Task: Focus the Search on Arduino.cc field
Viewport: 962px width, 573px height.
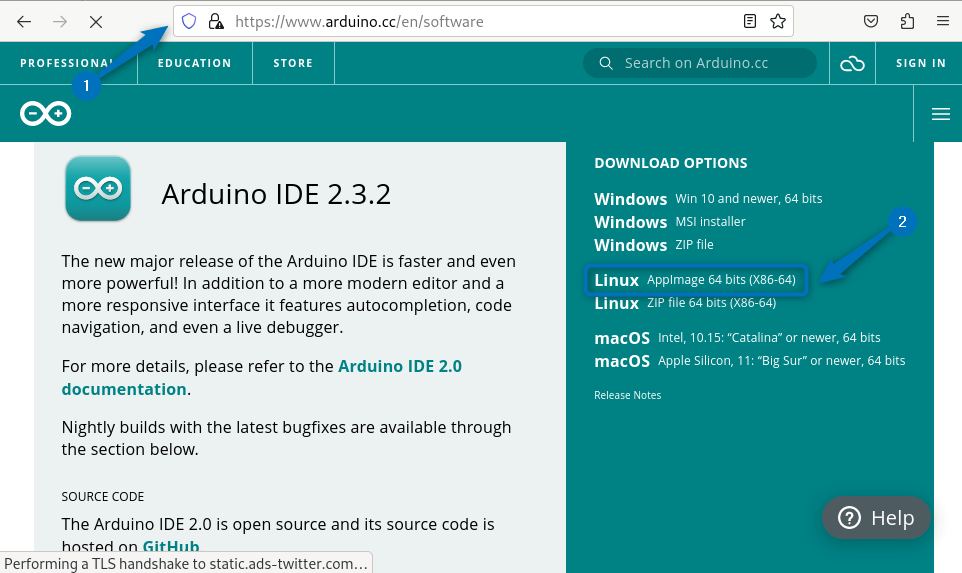Action: (x=699, y=63)
